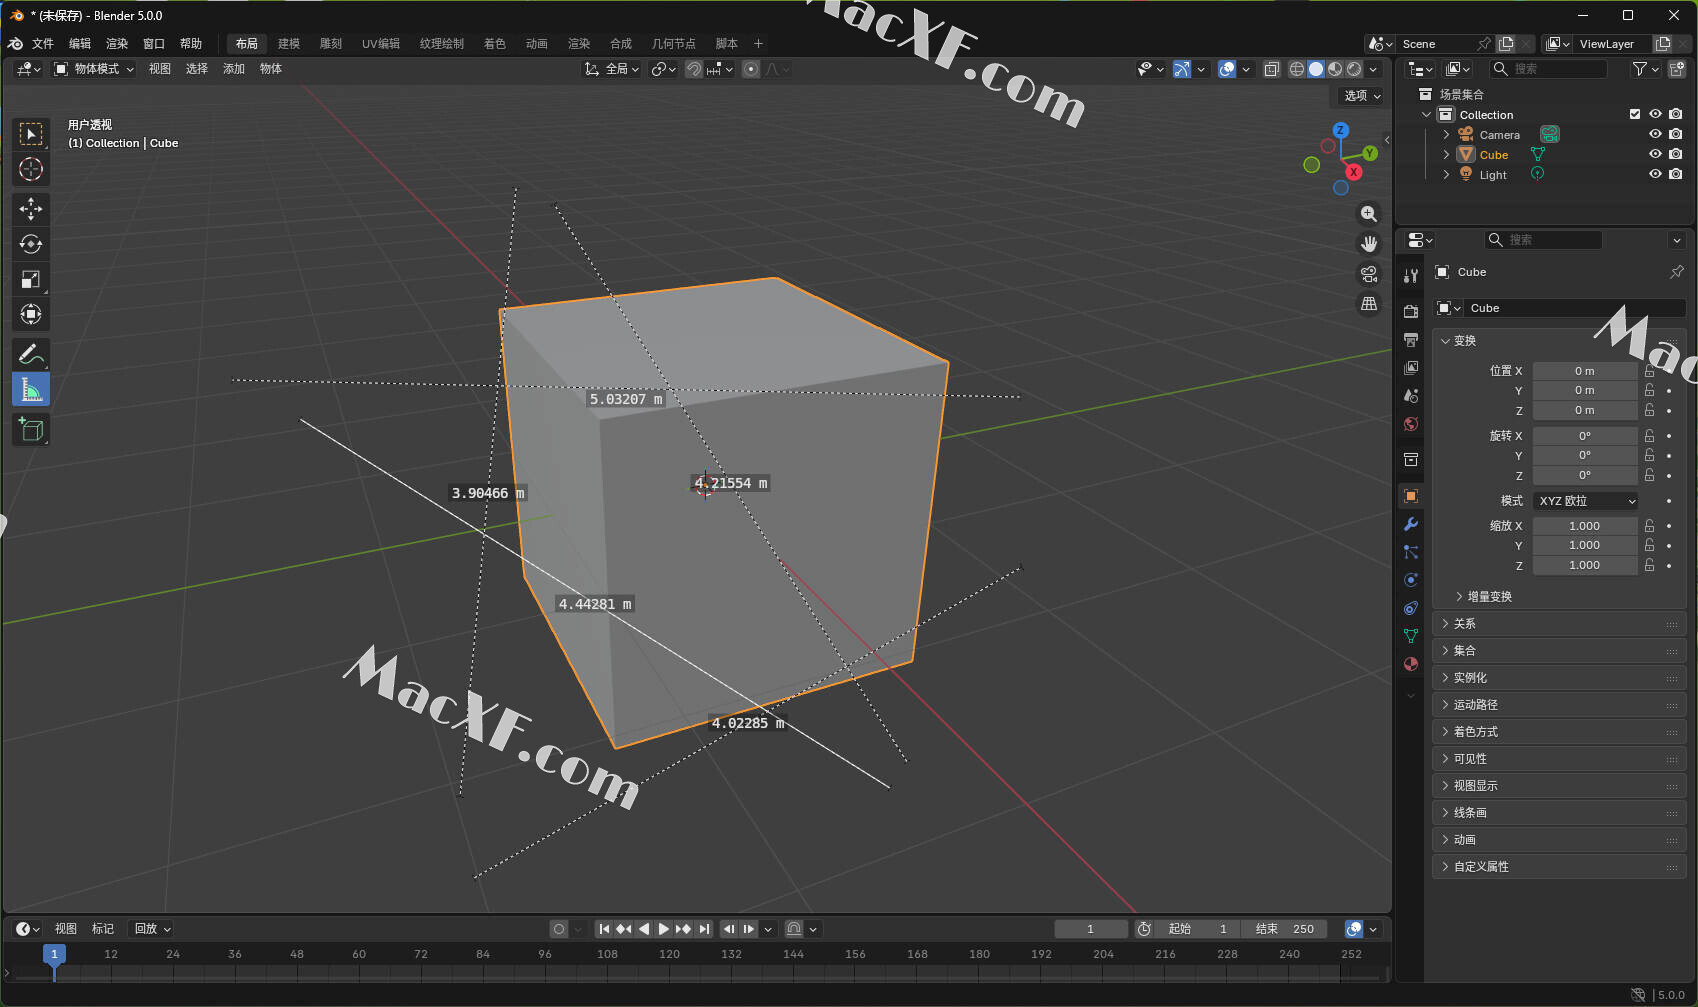Open the 物体模式 mode dropdown
1698x1007 pixels.
tap(94, 69)
